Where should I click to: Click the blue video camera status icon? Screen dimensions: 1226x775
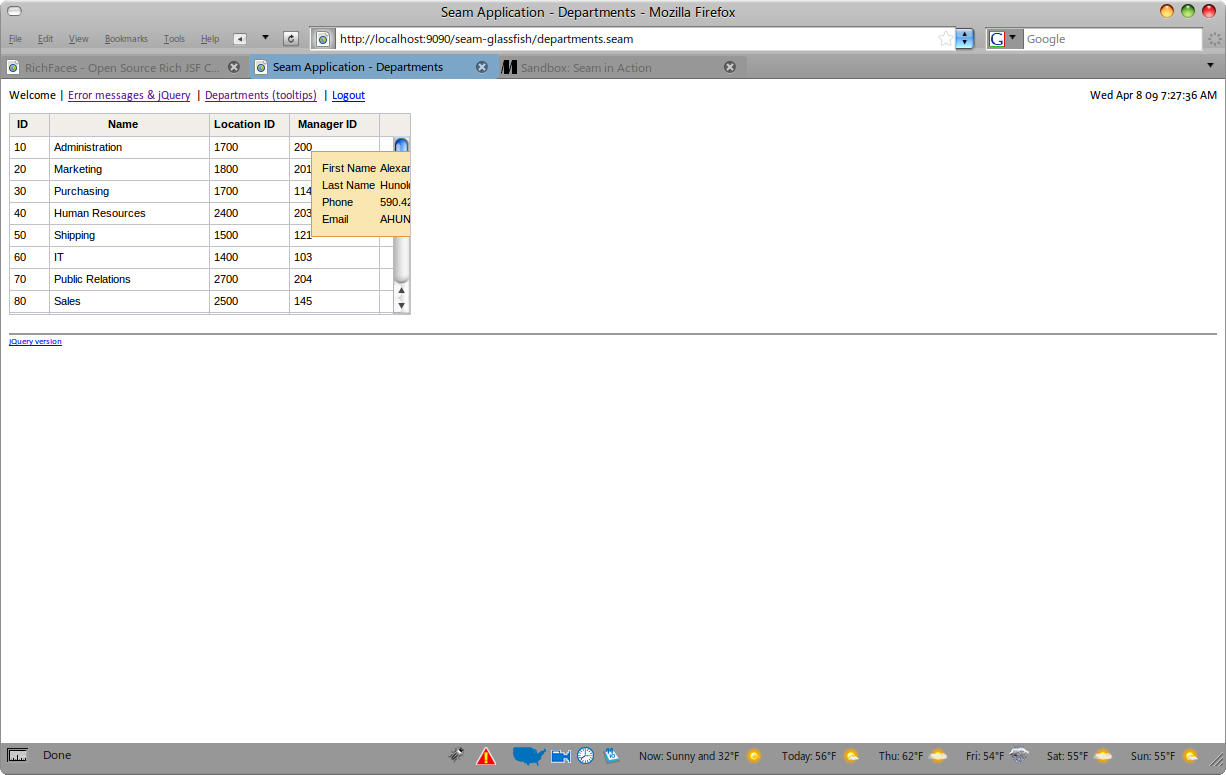click(561, 756)
